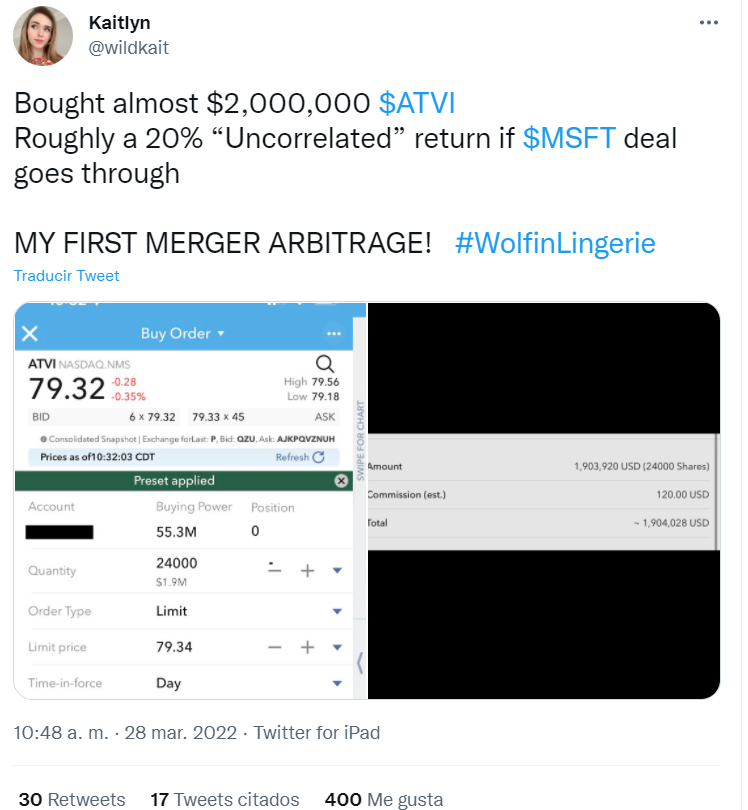The height and width of the screenshot is (810, 748).
Task: Close the Buy Order screen
Action: pyautogui.click(x=30, y=334)
